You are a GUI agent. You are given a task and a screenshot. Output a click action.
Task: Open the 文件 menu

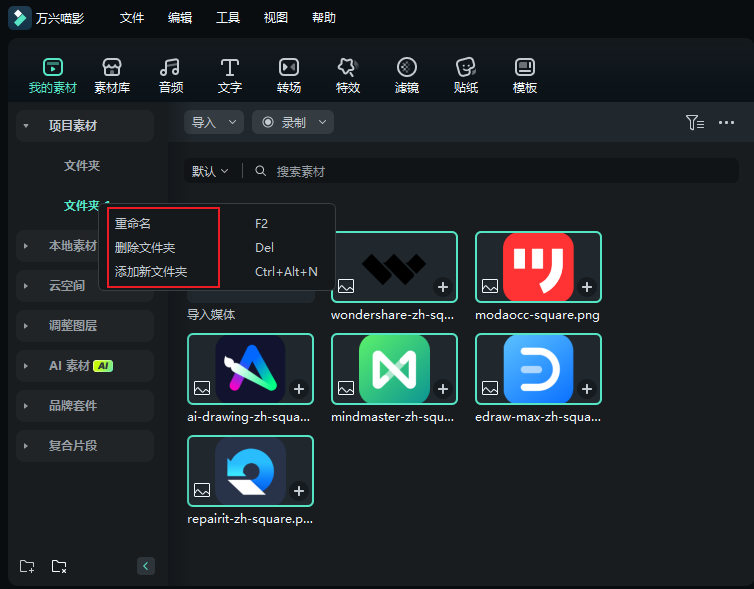[132, 18]
